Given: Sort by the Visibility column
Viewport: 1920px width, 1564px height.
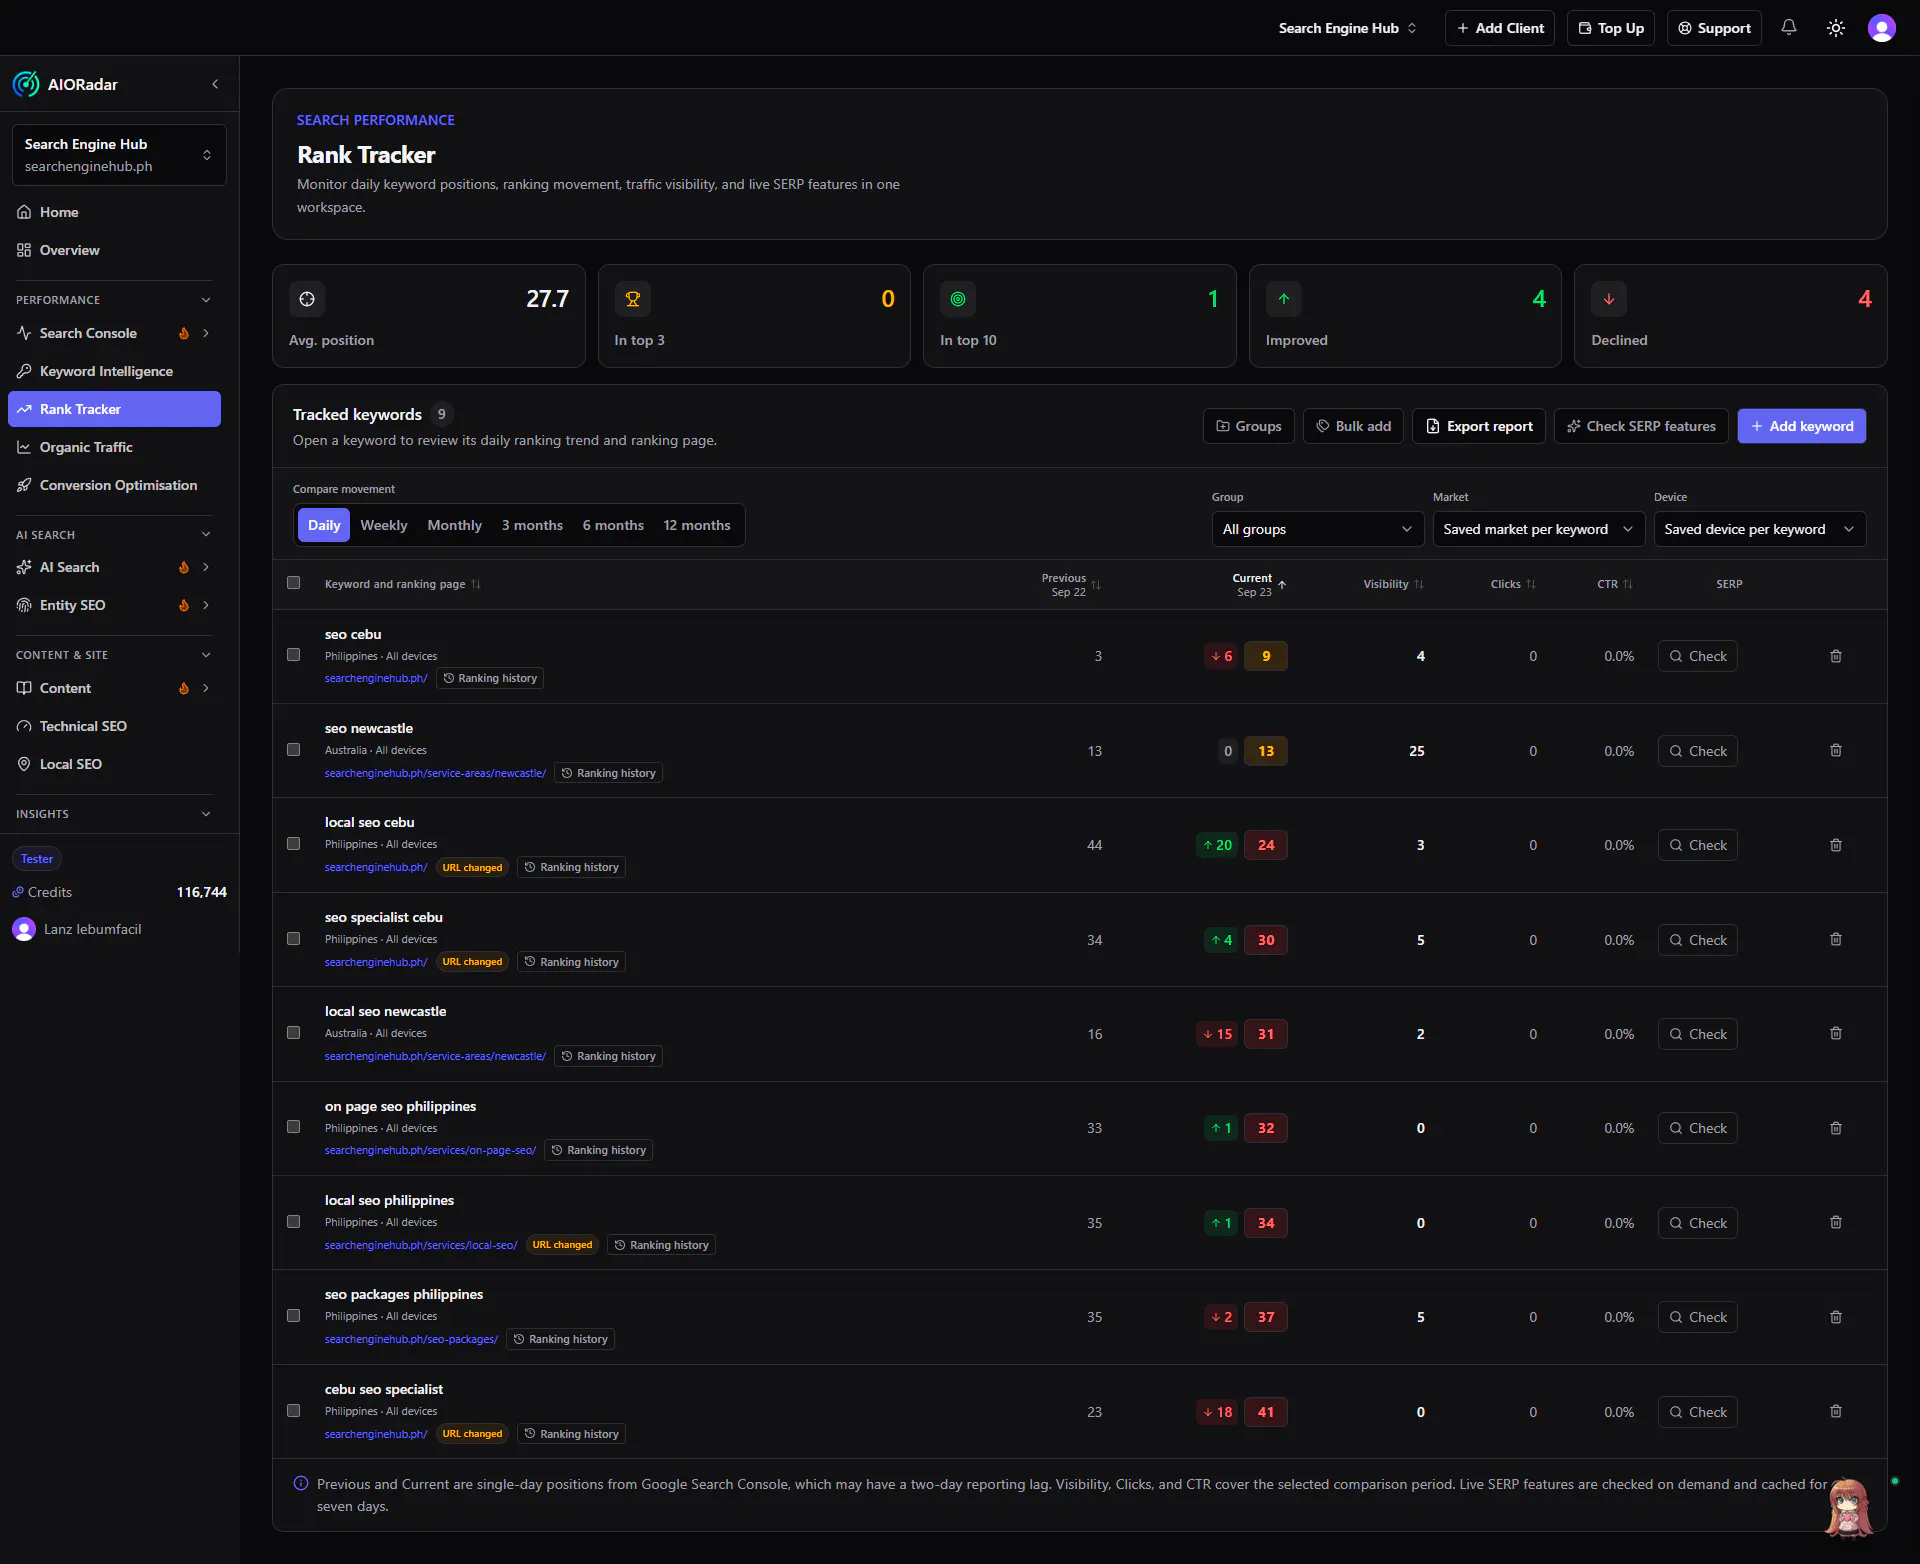Looking at the screenshot, I should pos(1393,584).
